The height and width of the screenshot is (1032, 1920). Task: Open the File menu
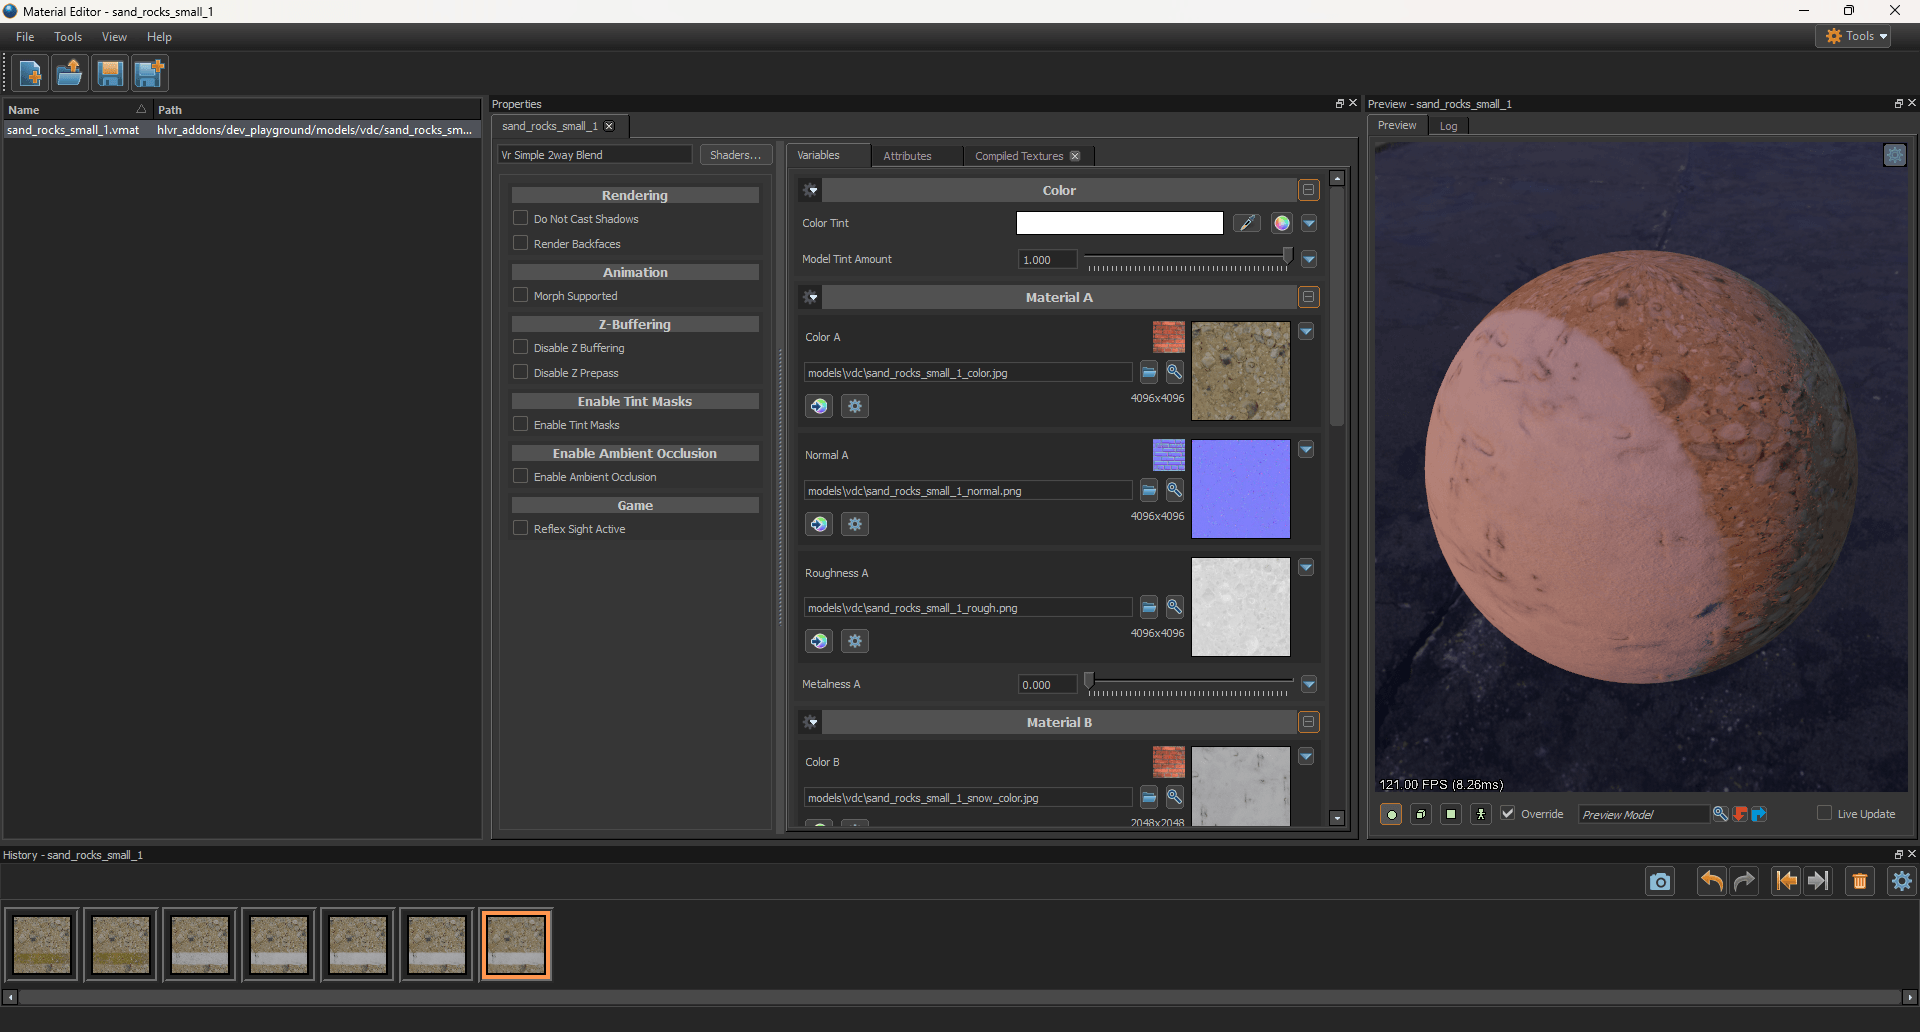coord(25,37)
